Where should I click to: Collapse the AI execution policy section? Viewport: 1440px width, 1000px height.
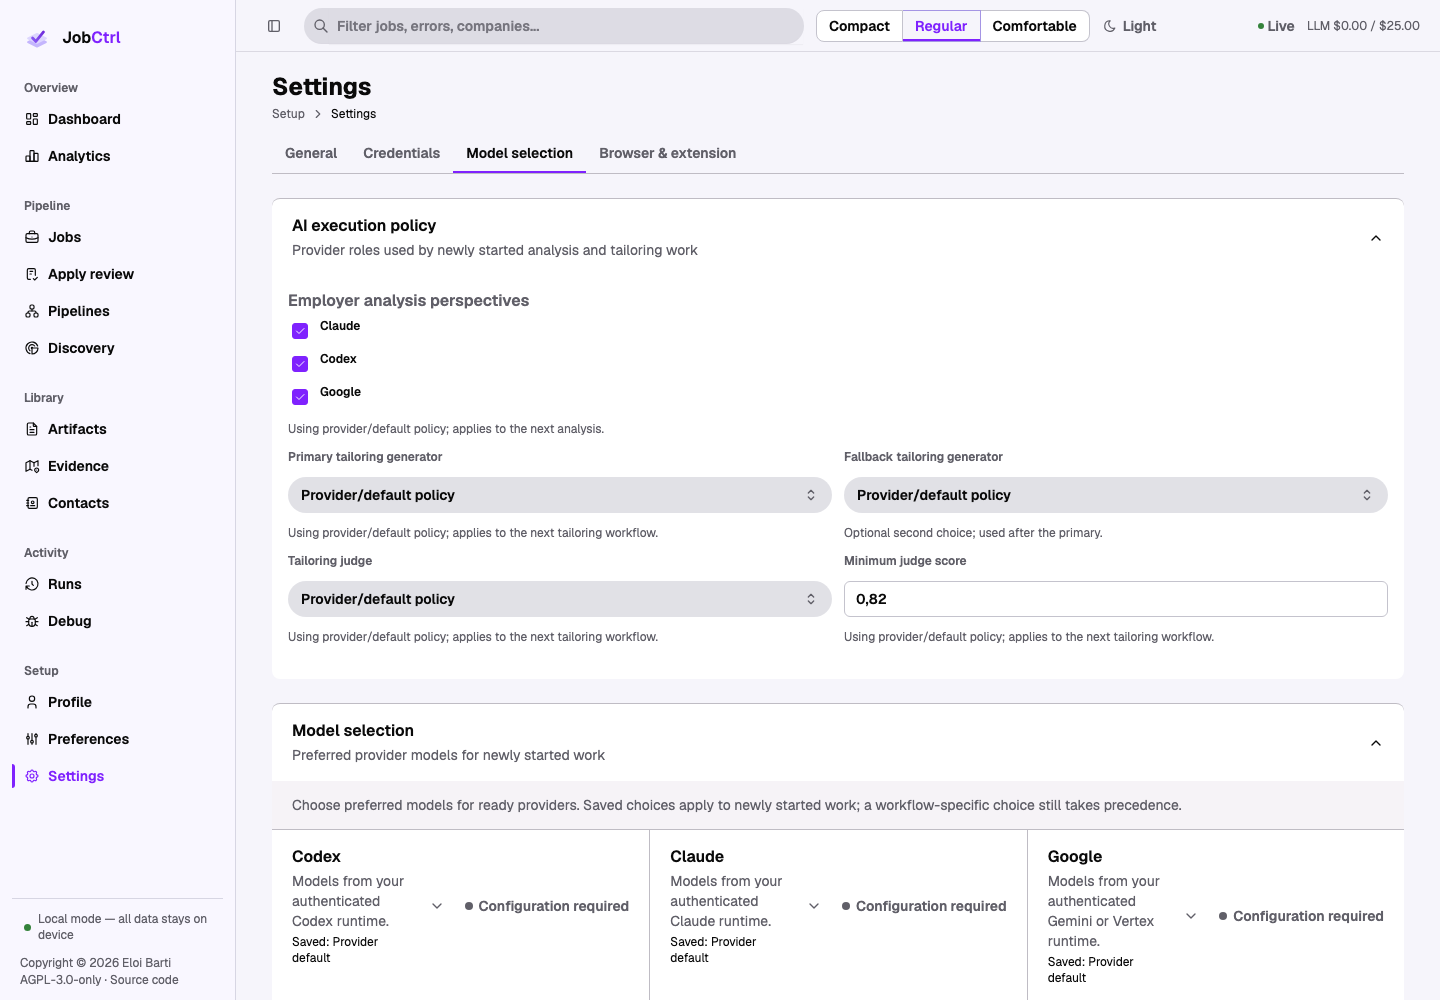[1376, 238]
